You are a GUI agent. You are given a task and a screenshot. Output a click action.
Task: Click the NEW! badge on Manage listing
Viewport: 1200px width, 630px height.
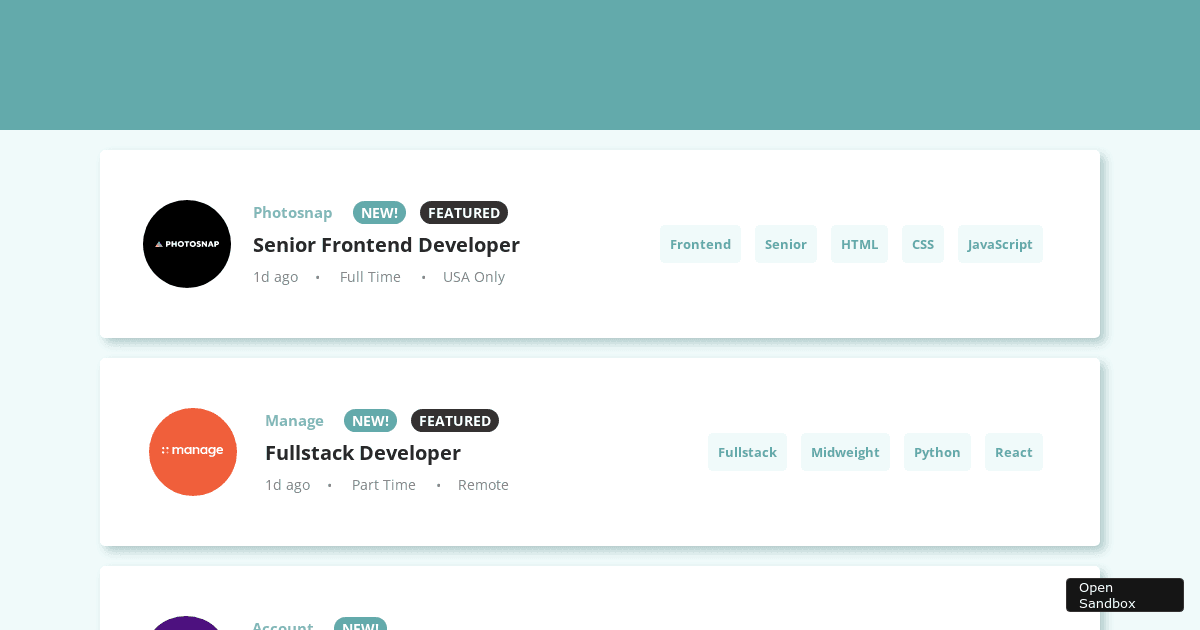click(370, 421)
